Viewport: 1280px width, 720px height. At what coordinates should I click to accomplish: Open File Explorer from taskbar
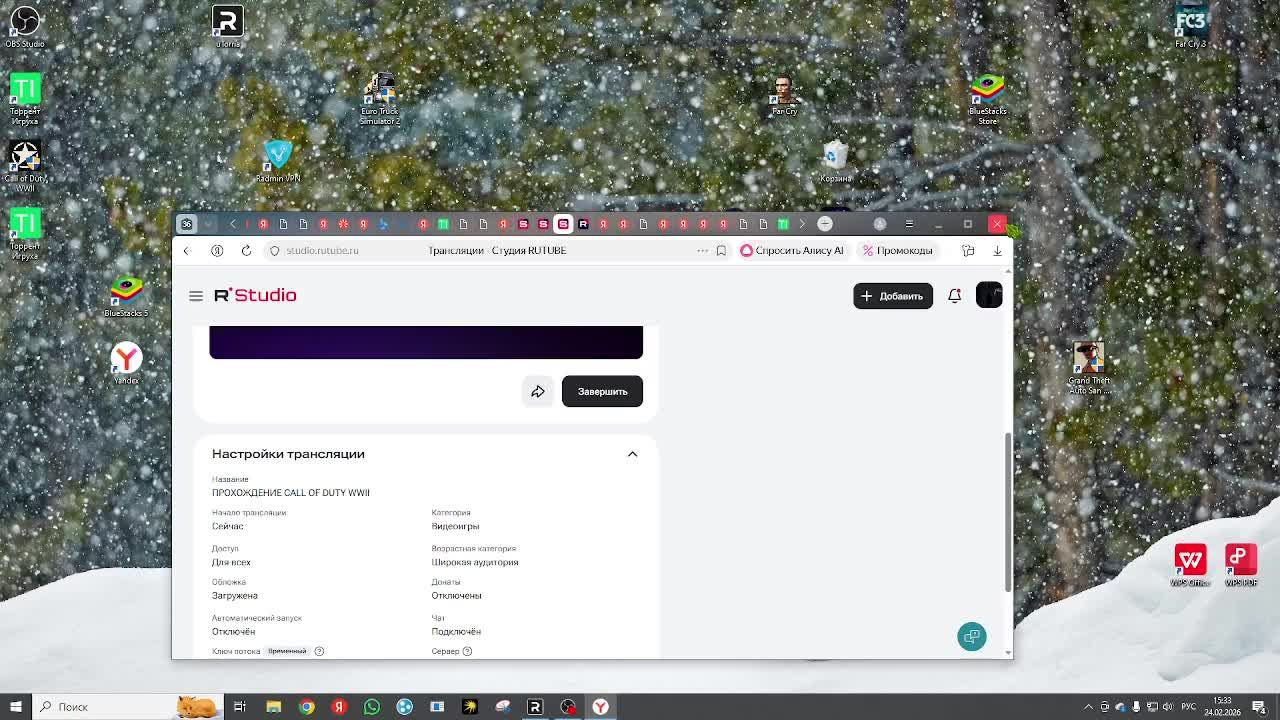pyautogui.click(x=273, y=707)
